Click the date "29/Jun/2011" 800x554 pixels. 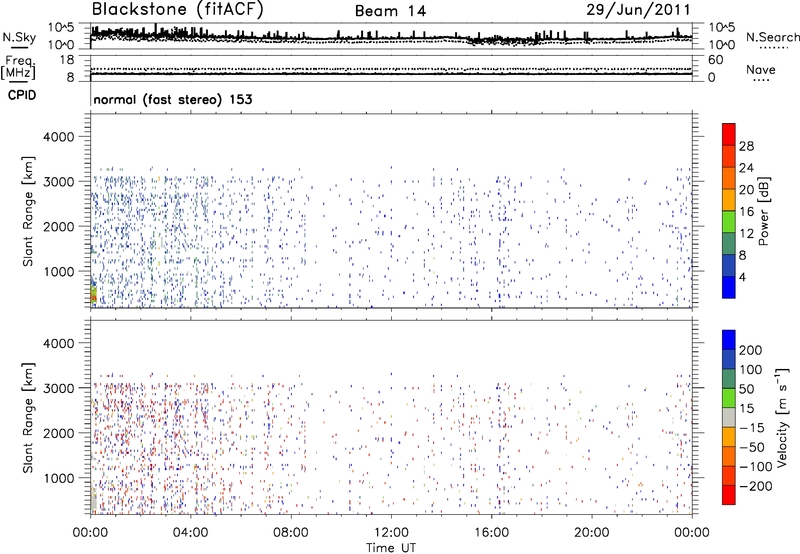coord(638,9)
